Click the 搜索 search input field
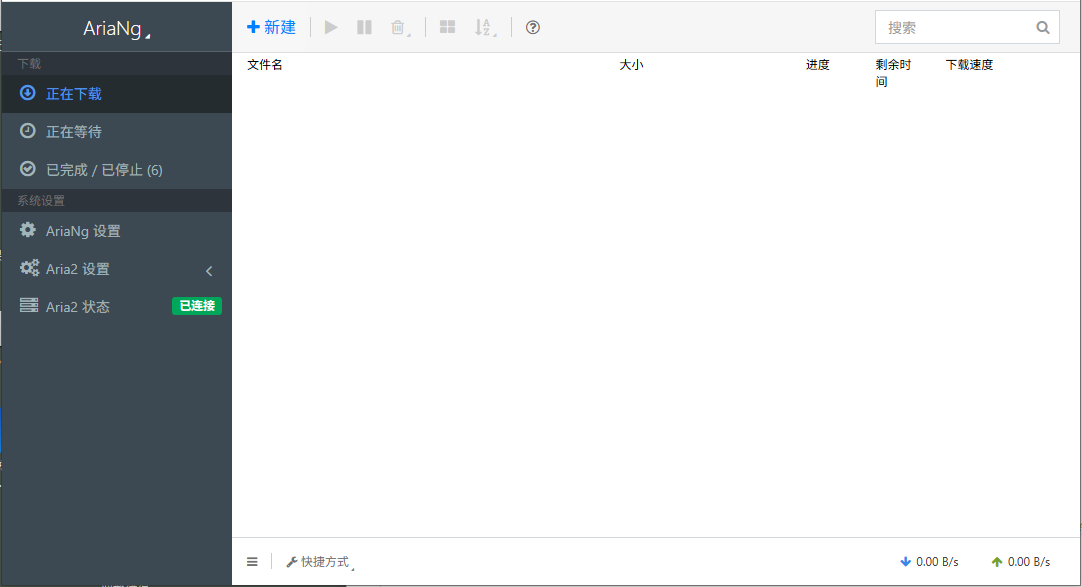 pyautogui.click(x=955, y=27)
